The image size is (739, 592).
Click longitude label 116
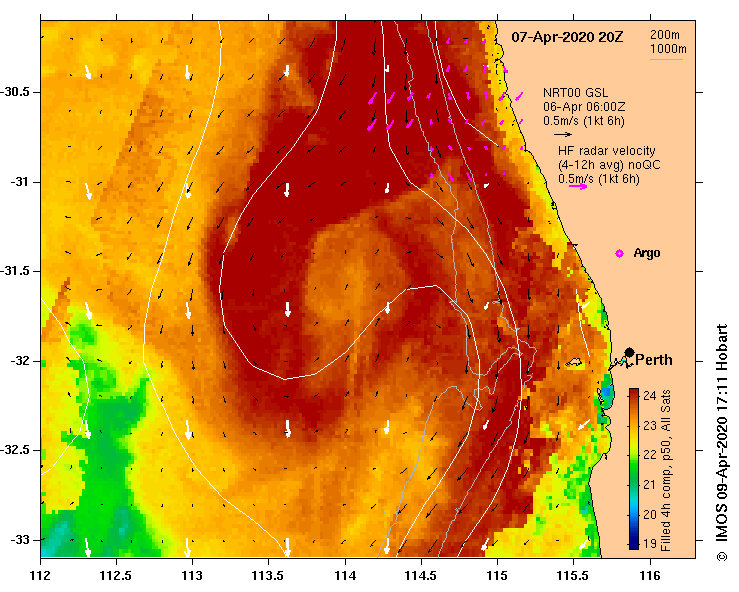click(650, 576)
